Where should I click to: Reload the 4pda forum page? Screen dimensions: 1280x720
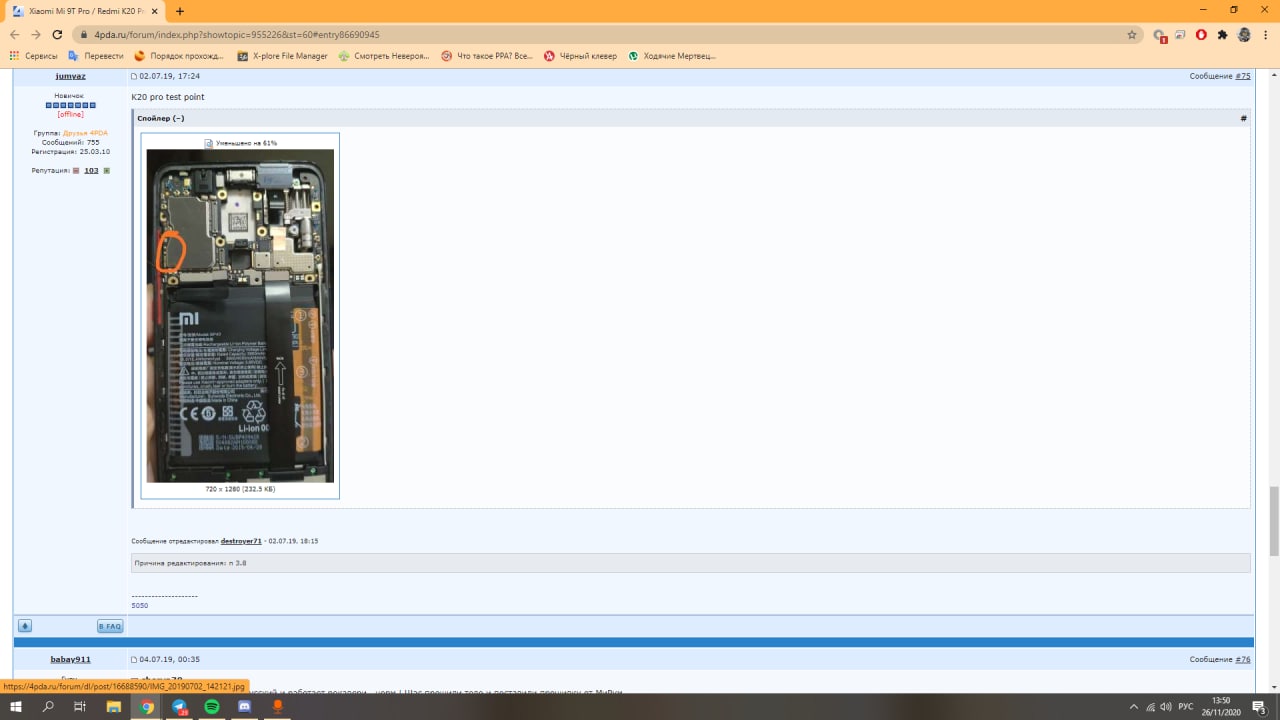[57, 34]
